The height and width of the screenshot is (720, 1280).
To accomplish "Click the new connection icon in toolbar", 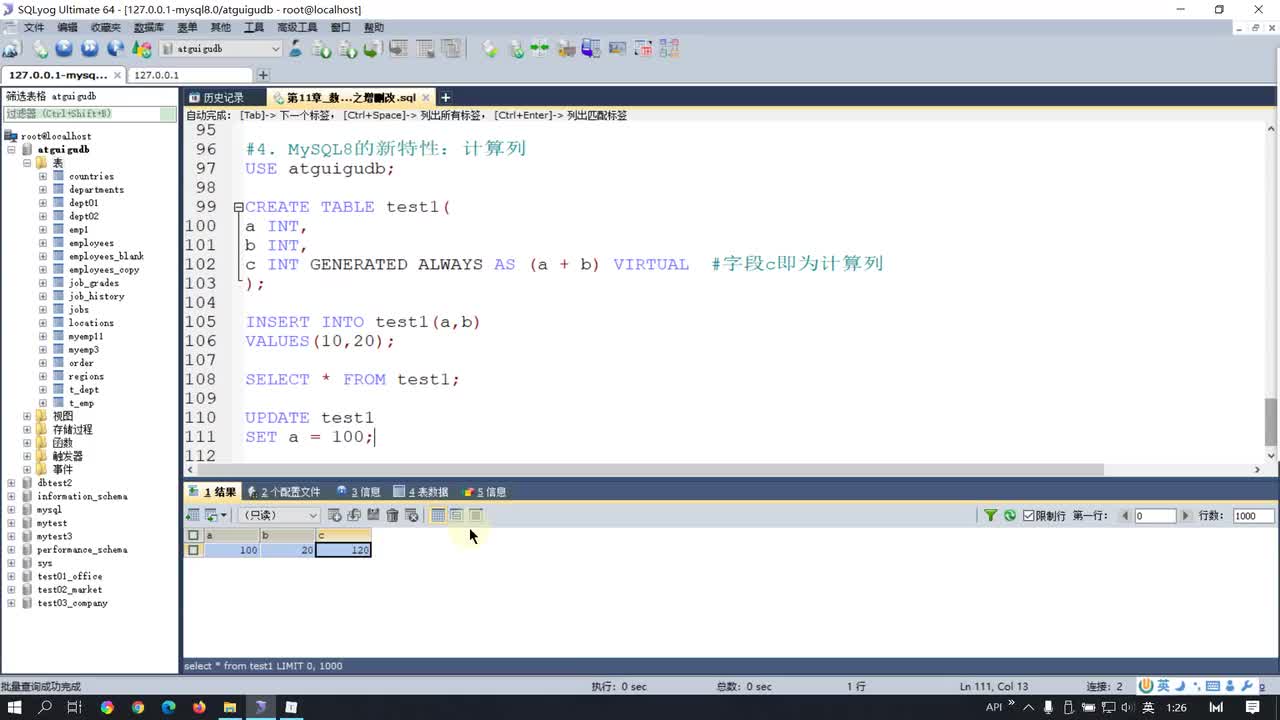I will 11,48.
